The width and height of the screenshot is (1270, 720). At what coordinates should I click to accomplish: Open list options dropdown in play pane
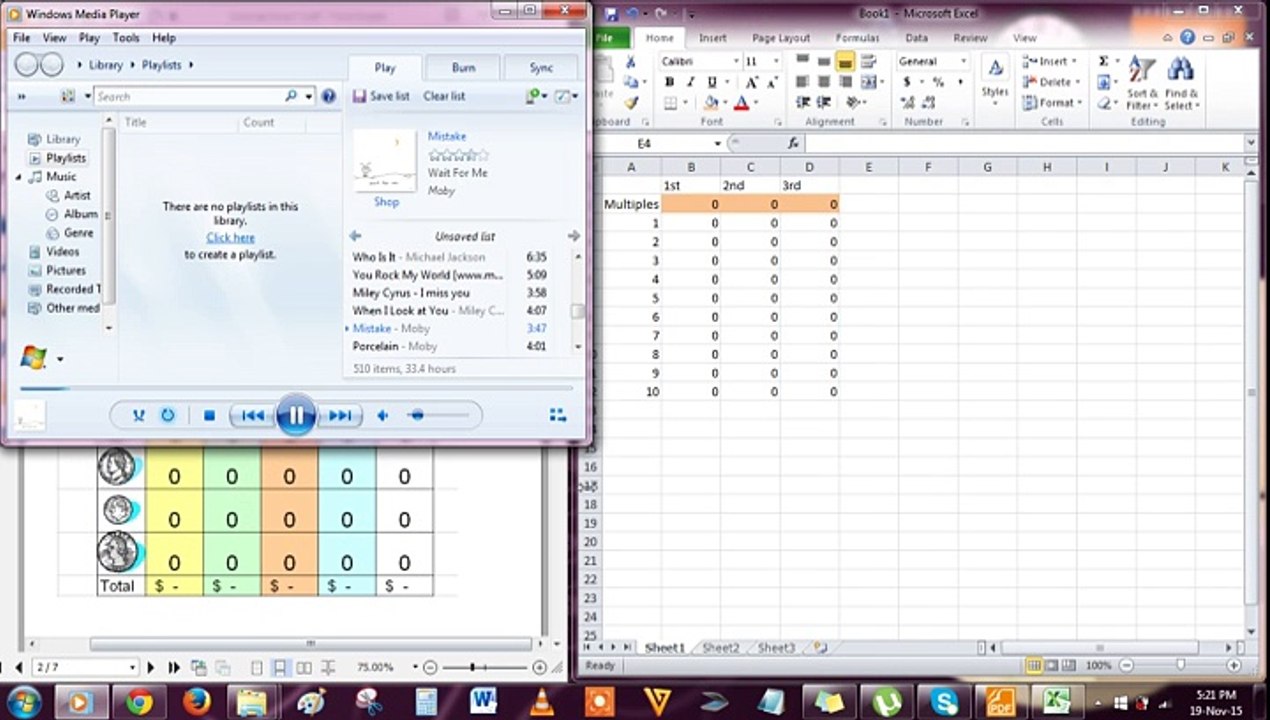tap(566, 96)
